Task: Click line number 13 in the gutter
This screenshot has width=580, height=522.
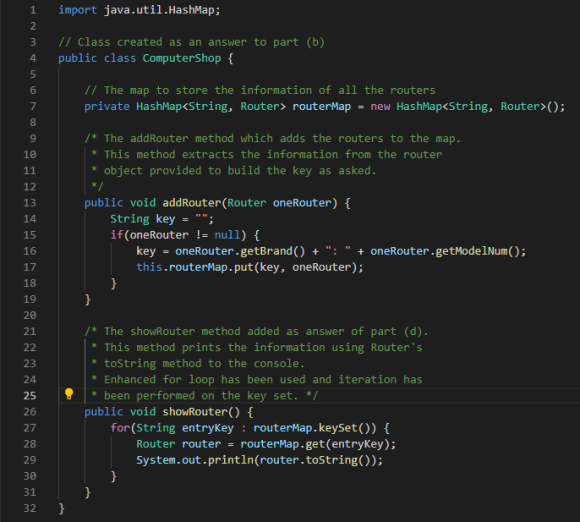Action: [30, 203]
